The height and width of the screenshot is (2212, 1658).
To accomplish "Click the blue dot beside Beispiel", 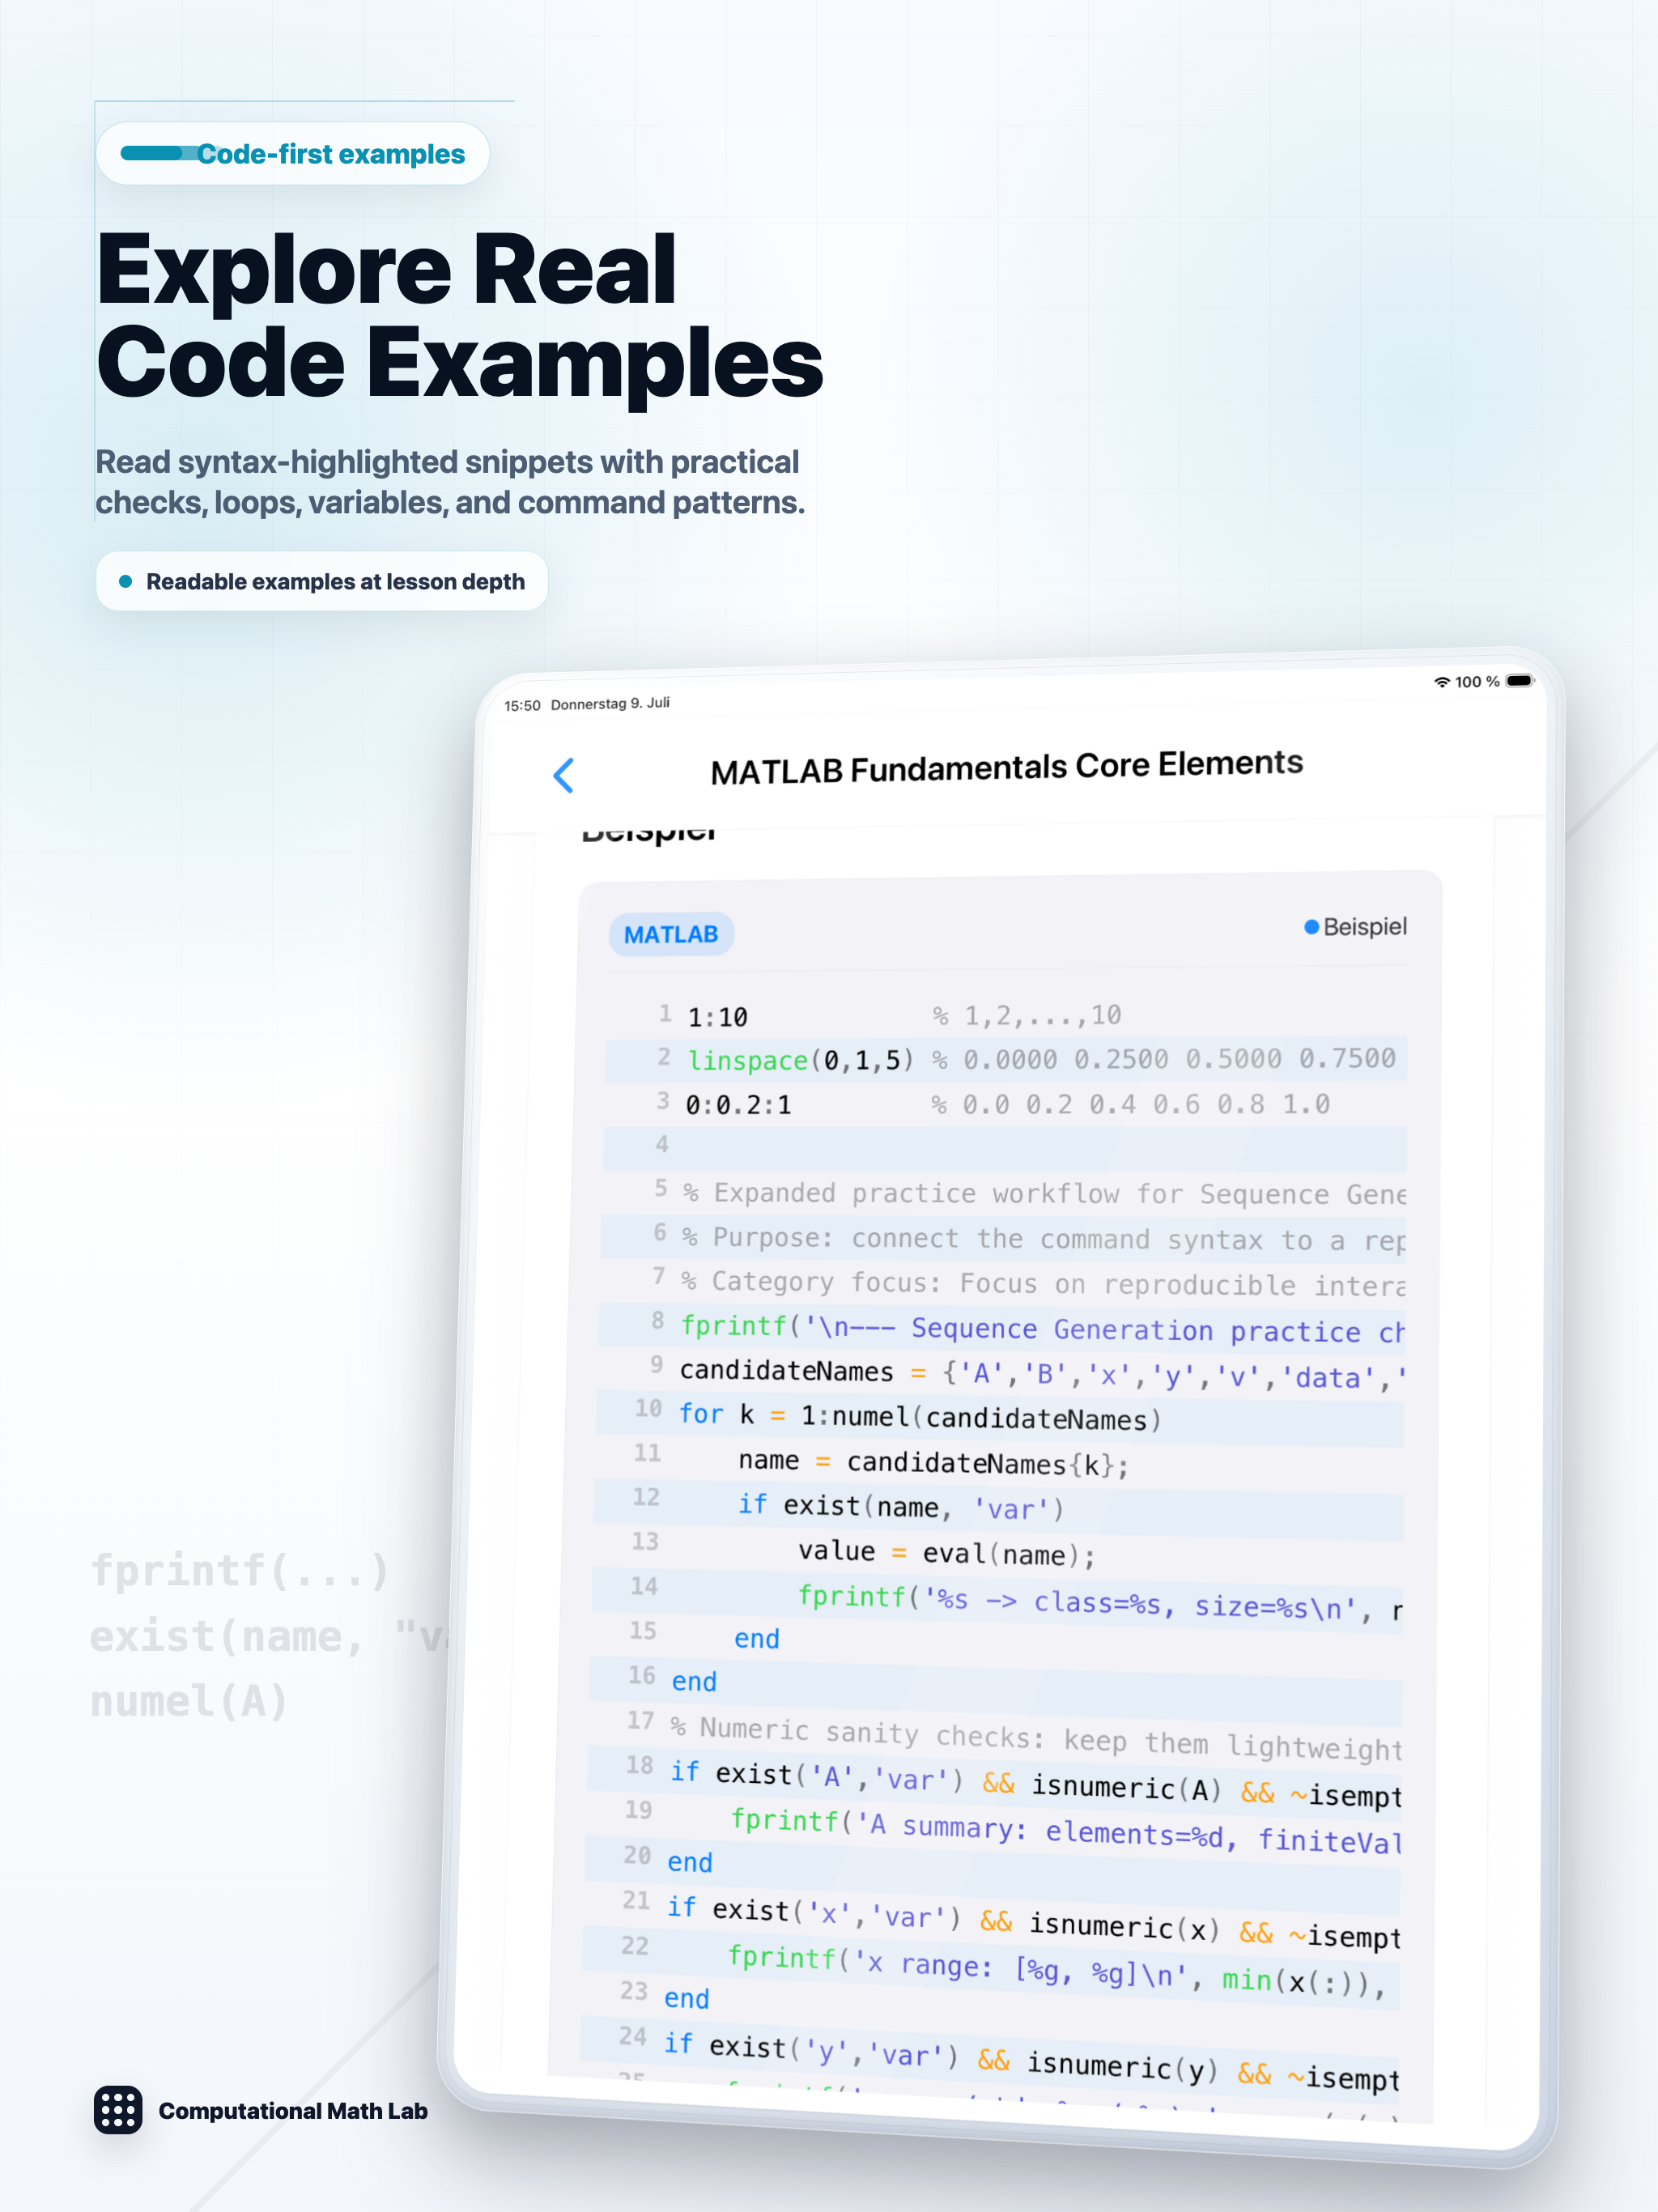I will 1311,927.
